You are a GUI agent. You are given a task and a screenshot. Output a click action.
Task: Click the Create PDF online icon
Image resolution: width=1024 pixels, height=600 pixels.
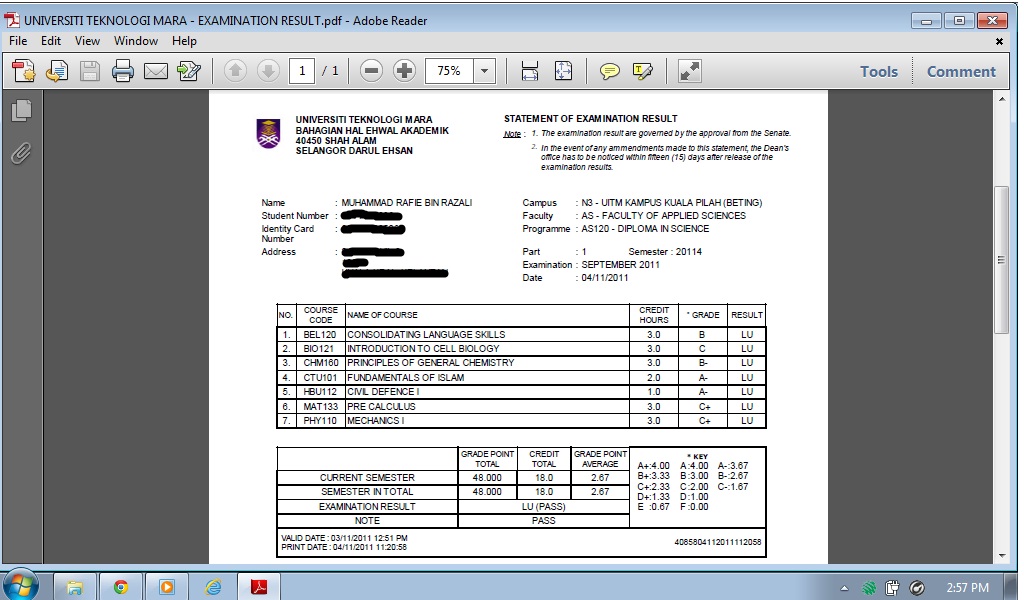(24, 71)
